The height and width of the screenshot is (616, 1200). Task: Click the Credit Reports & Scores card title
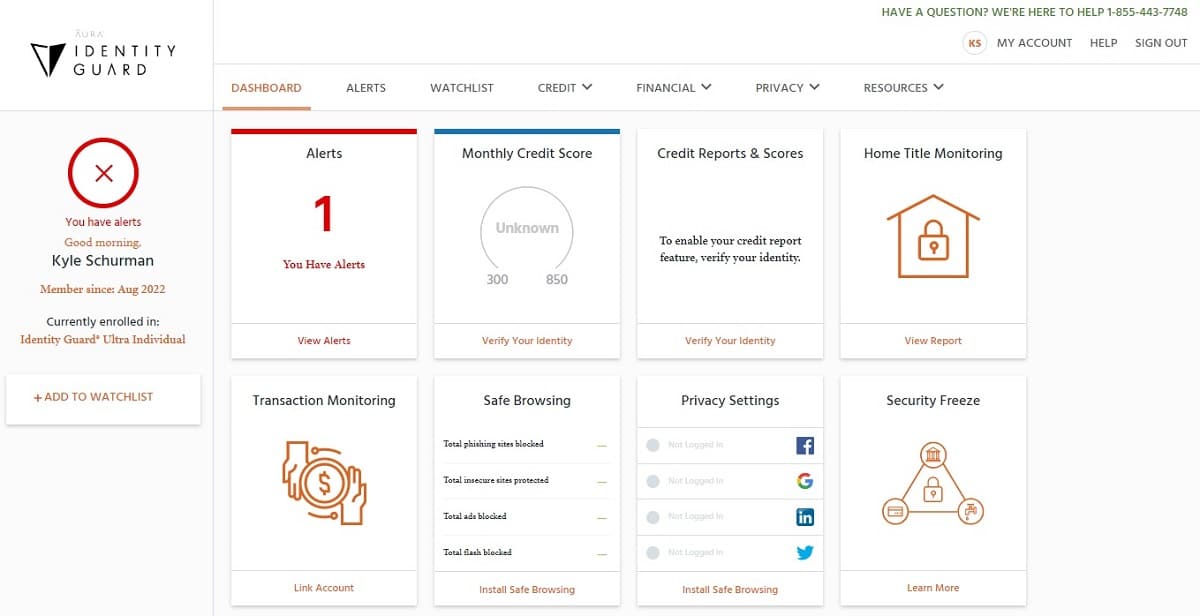tap(730, 153)
